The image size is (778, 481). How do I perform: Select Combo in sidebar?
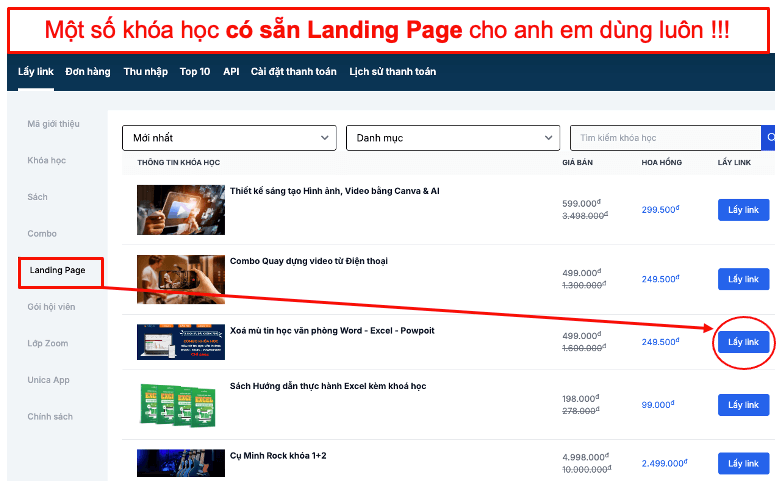(42, 233)
